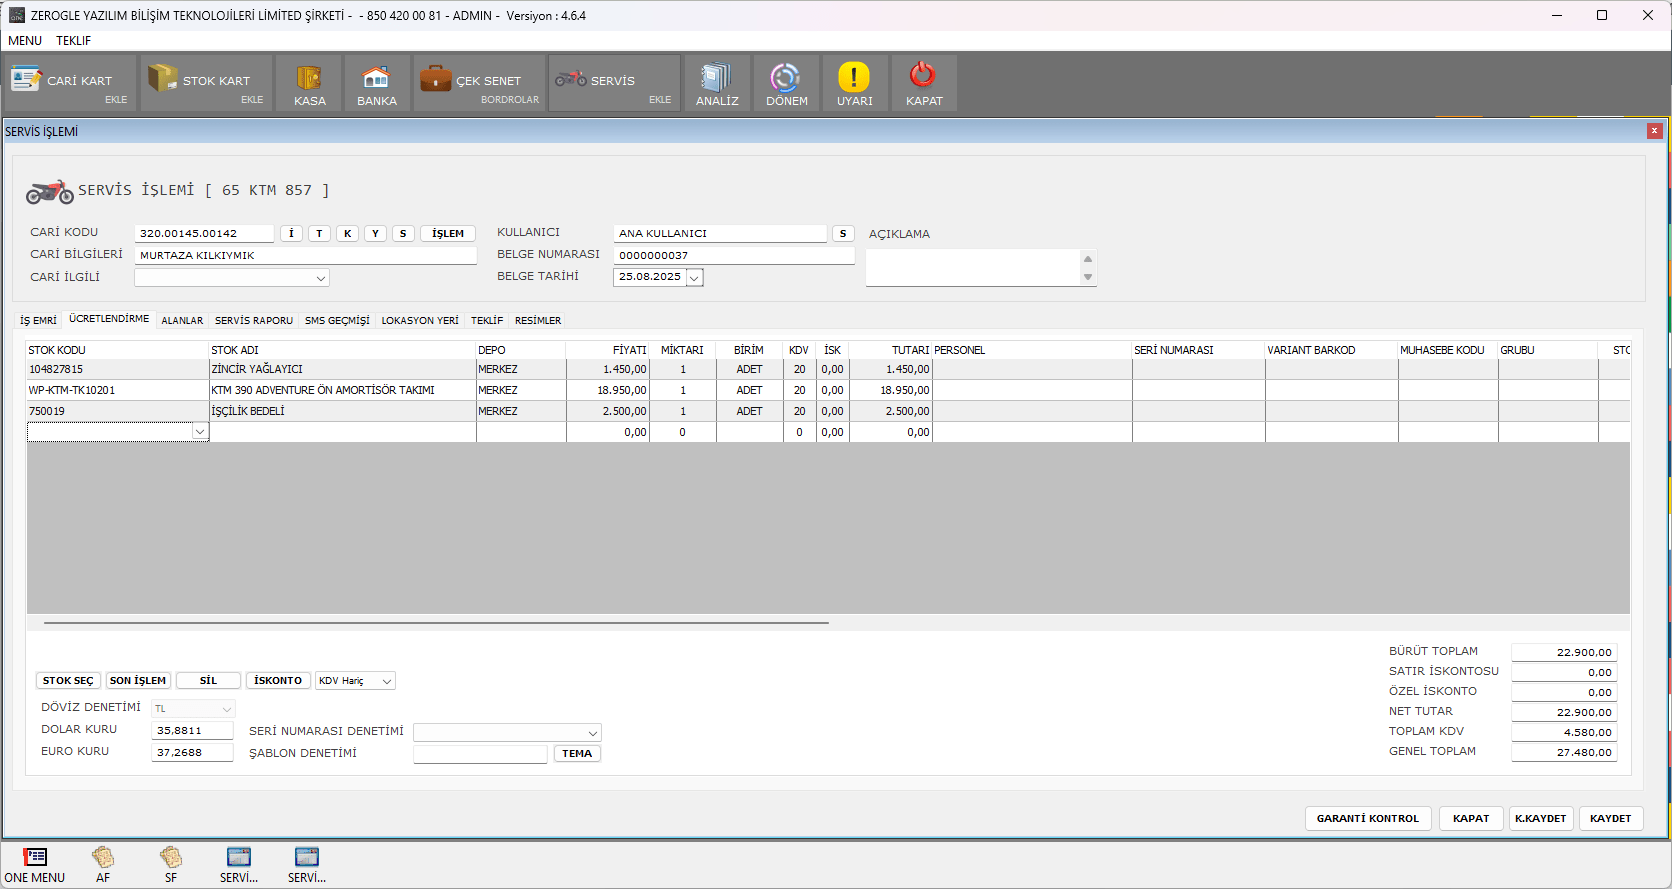
Task: Switch to the Resimler tab
Action: pos(538,321)
